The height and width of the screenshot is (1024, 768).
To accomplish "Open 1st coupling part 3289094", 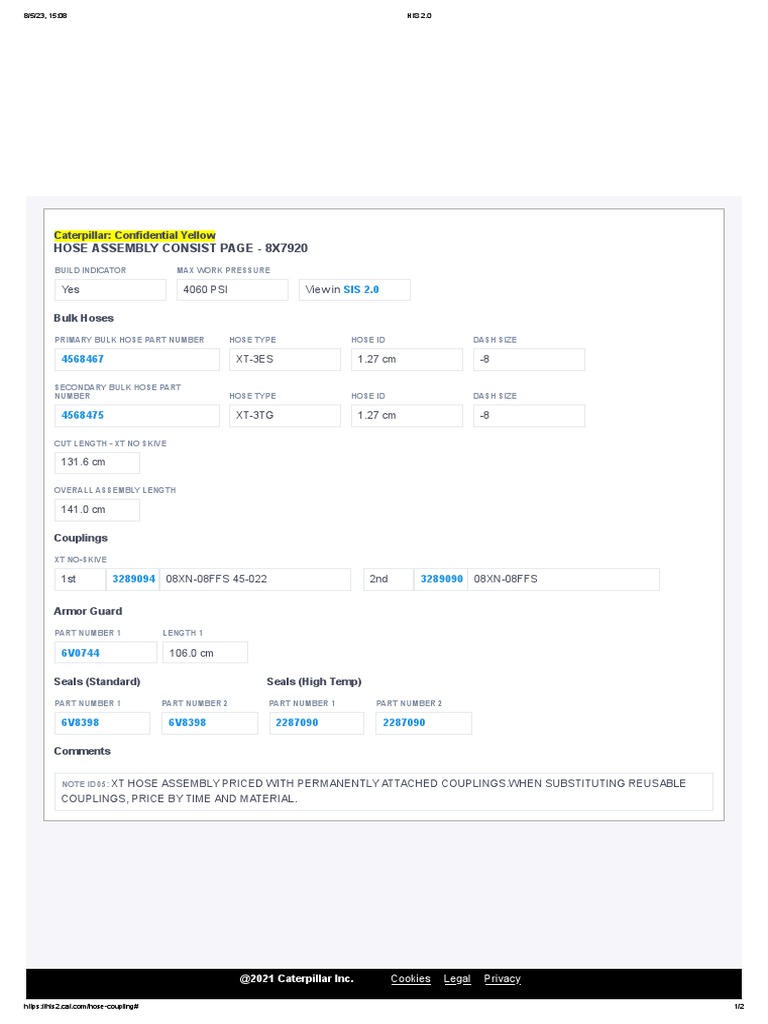I will coord(133,579).
